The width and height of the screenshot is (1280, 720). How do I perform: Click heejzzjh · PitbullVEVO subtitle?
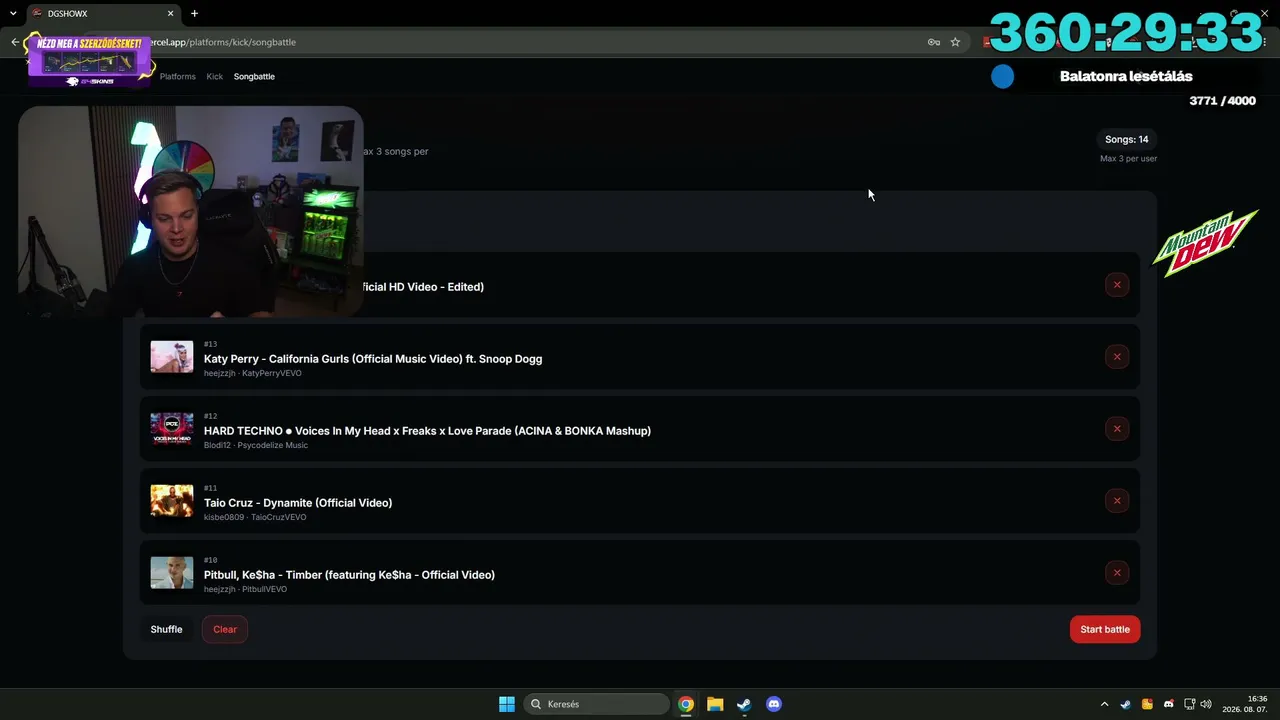pos(245,589)
